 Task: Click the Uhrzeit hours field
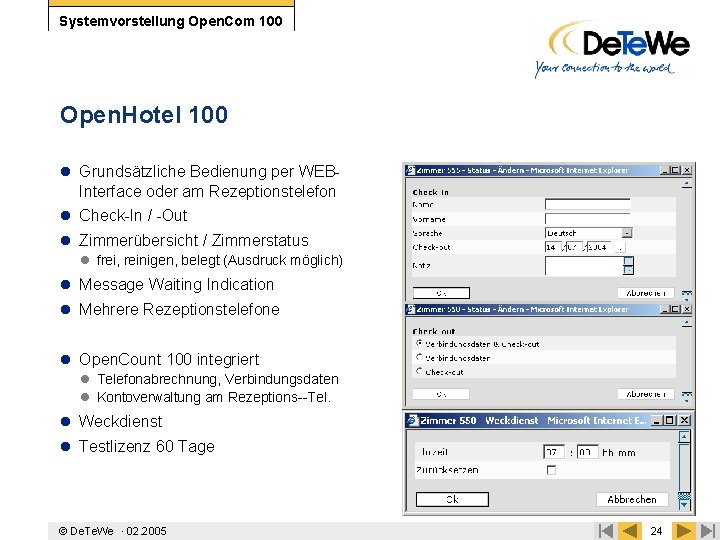554,452
